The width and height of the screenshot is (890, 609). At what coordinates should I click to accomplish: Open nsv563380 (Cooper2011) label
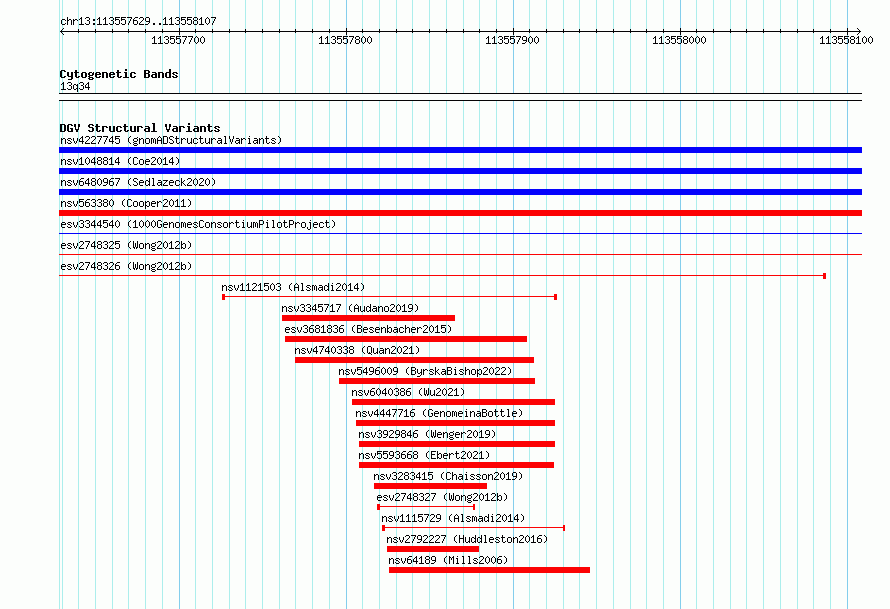[126, 203]
